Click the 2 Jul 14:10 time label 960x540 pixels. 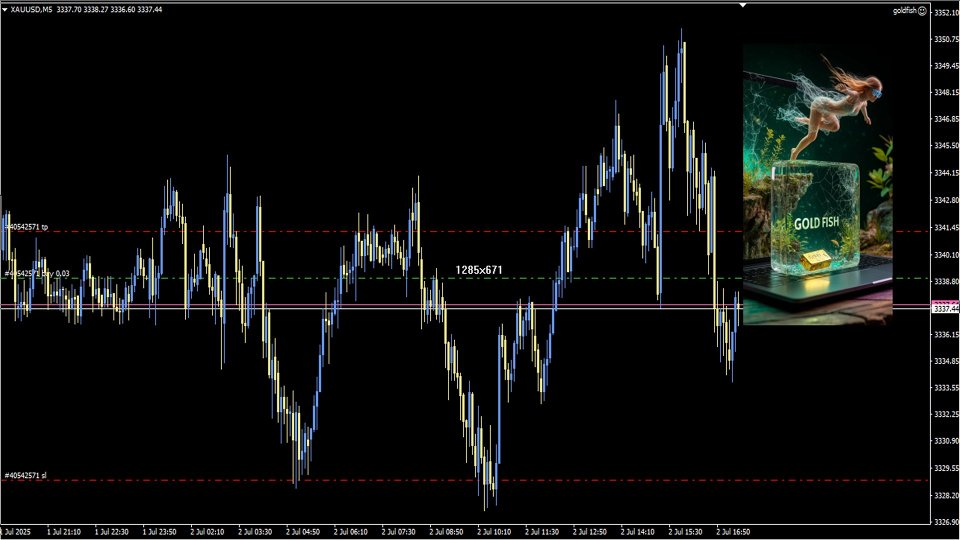coord(637,532)
